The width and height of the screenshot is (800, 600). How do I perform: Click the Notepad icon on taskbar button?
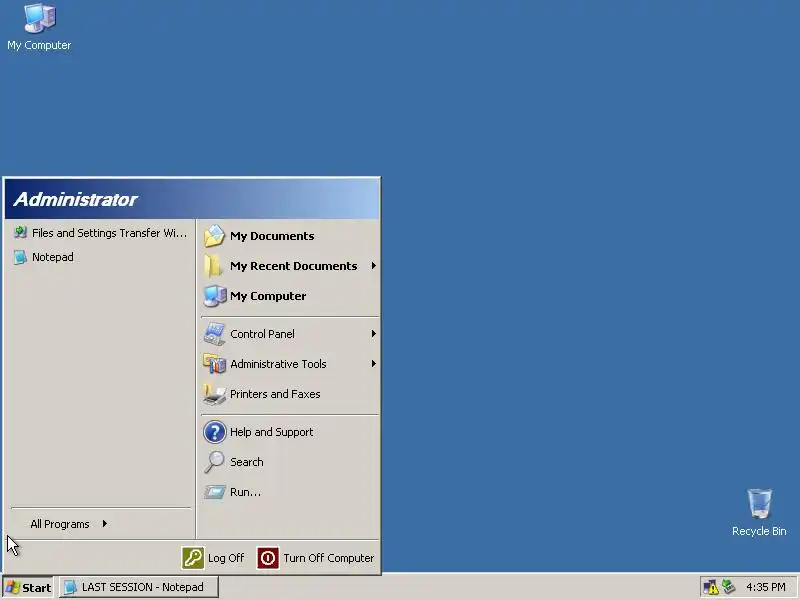tap(70, 587)
